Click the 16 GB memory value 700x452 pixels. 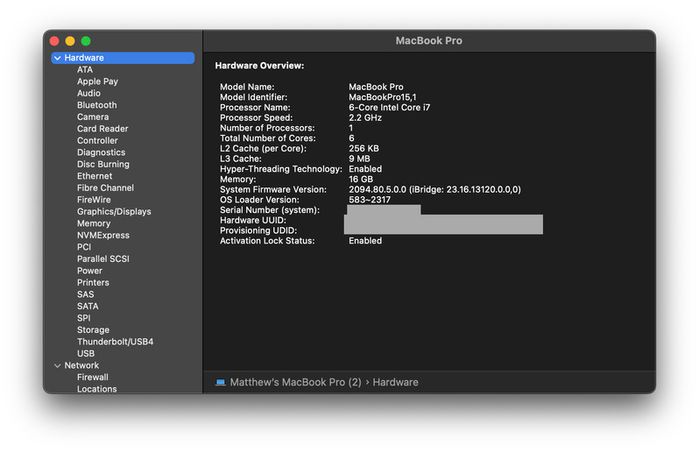click(x=361, y=180)
